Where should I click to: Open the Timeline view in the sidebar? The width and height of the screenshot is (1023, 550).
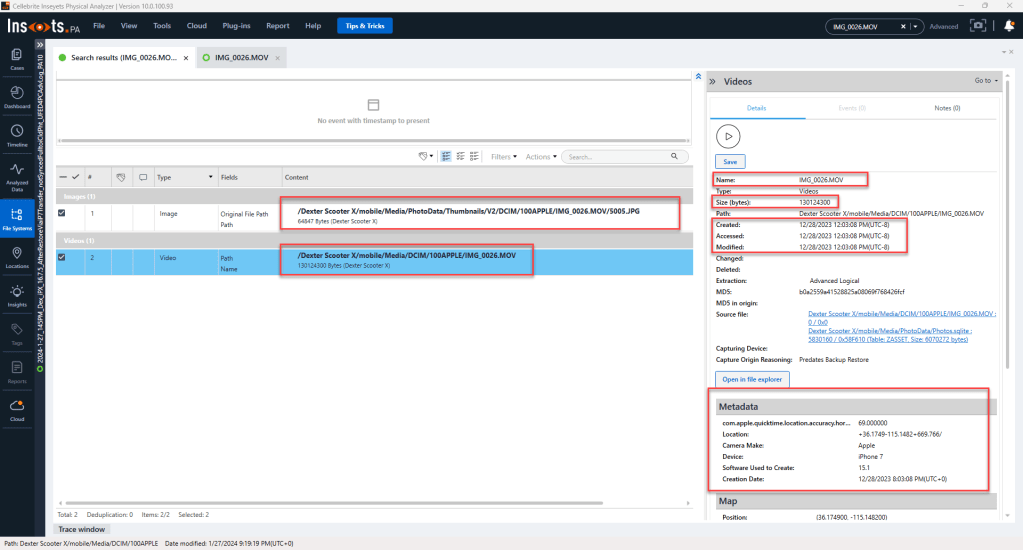[x=17, y=135]
